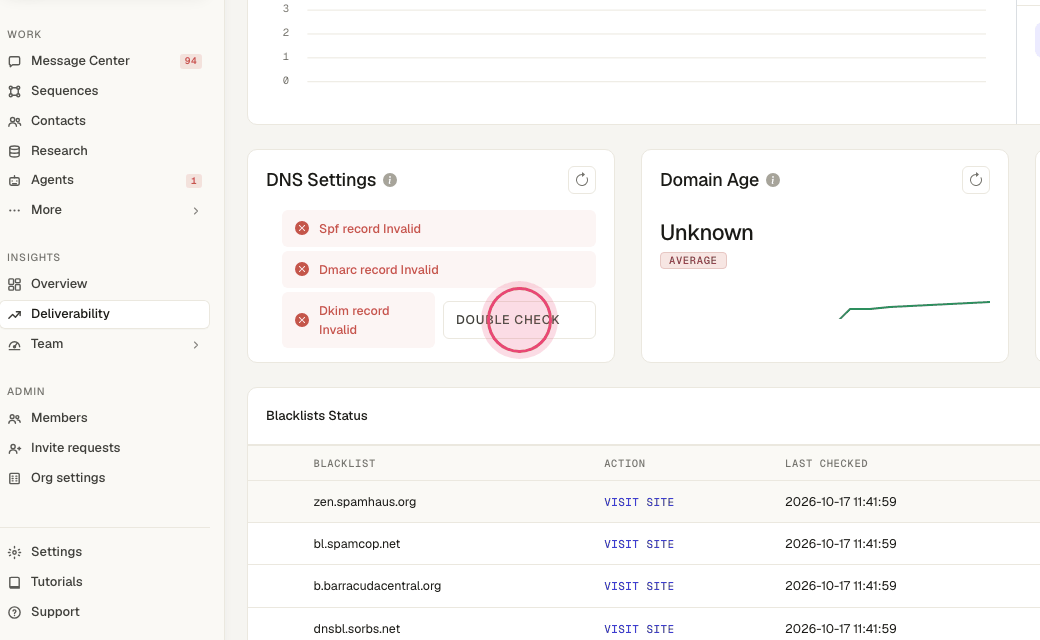Click the Blacklists Status heading
Image resolution: width=1040 pixels, height=640 pixels.
(x=316, y=416)
